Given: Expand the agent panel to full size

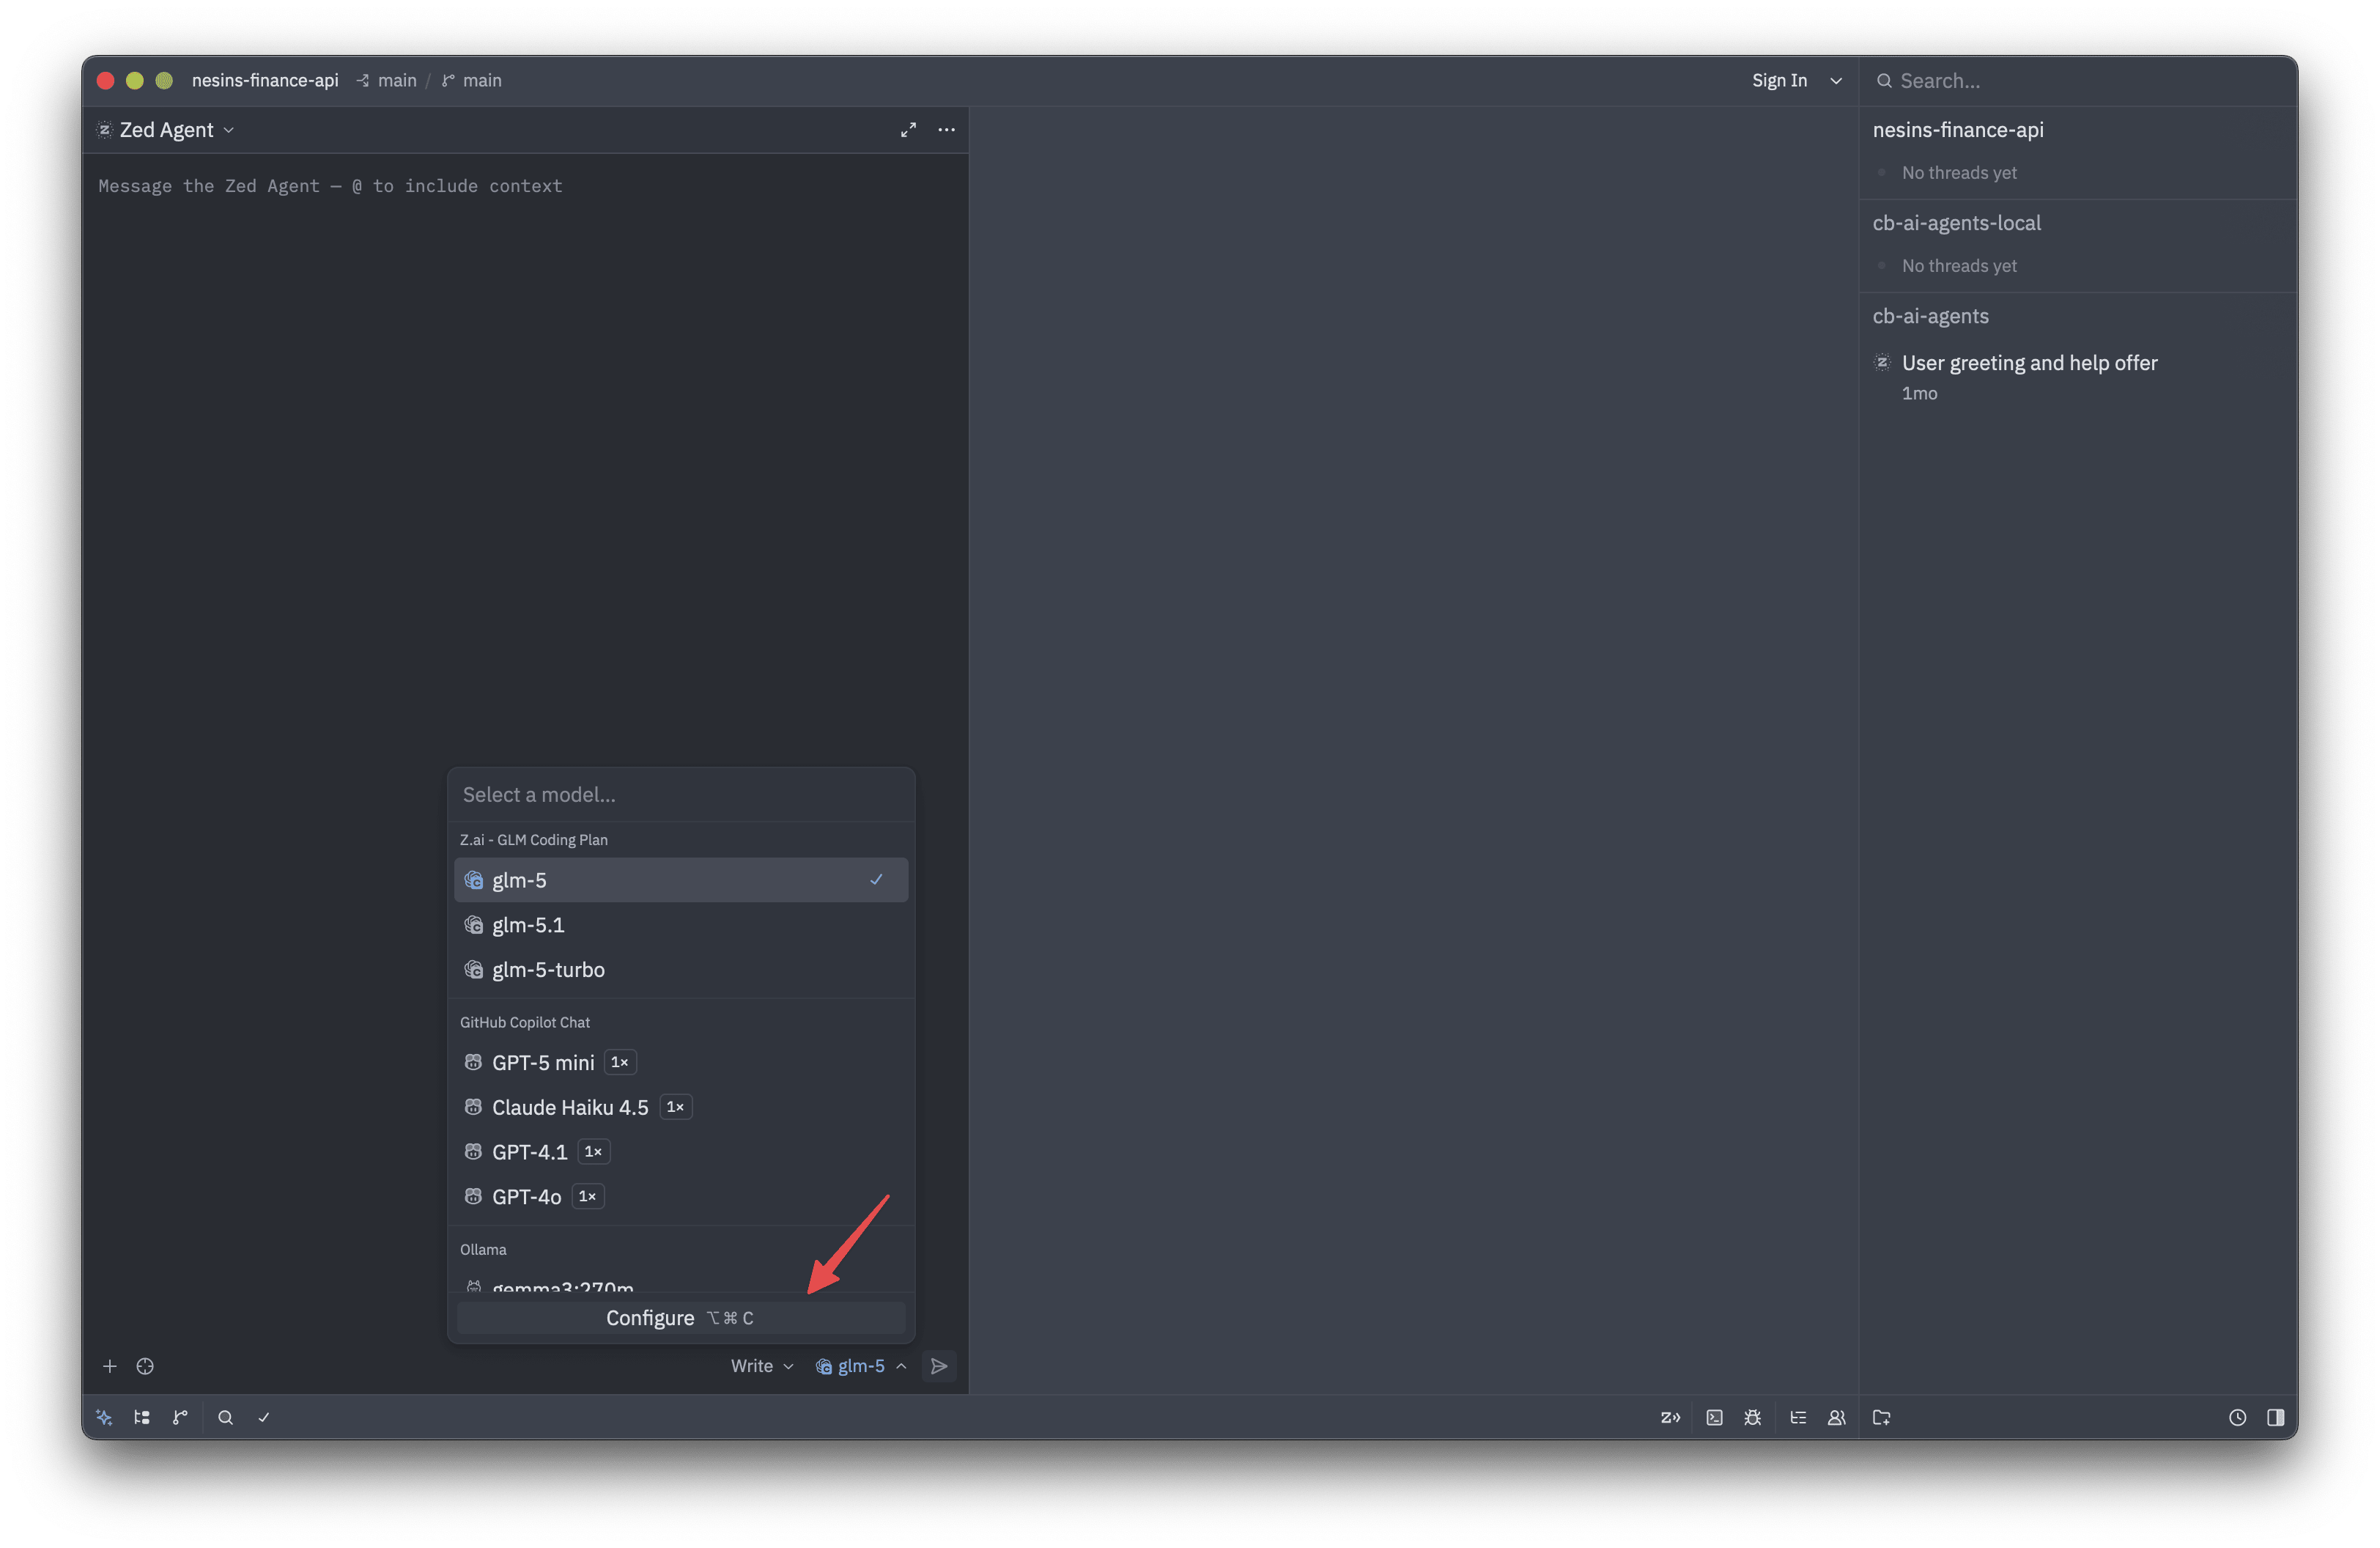Looking at the screenshot, I should tap(908, 130).
